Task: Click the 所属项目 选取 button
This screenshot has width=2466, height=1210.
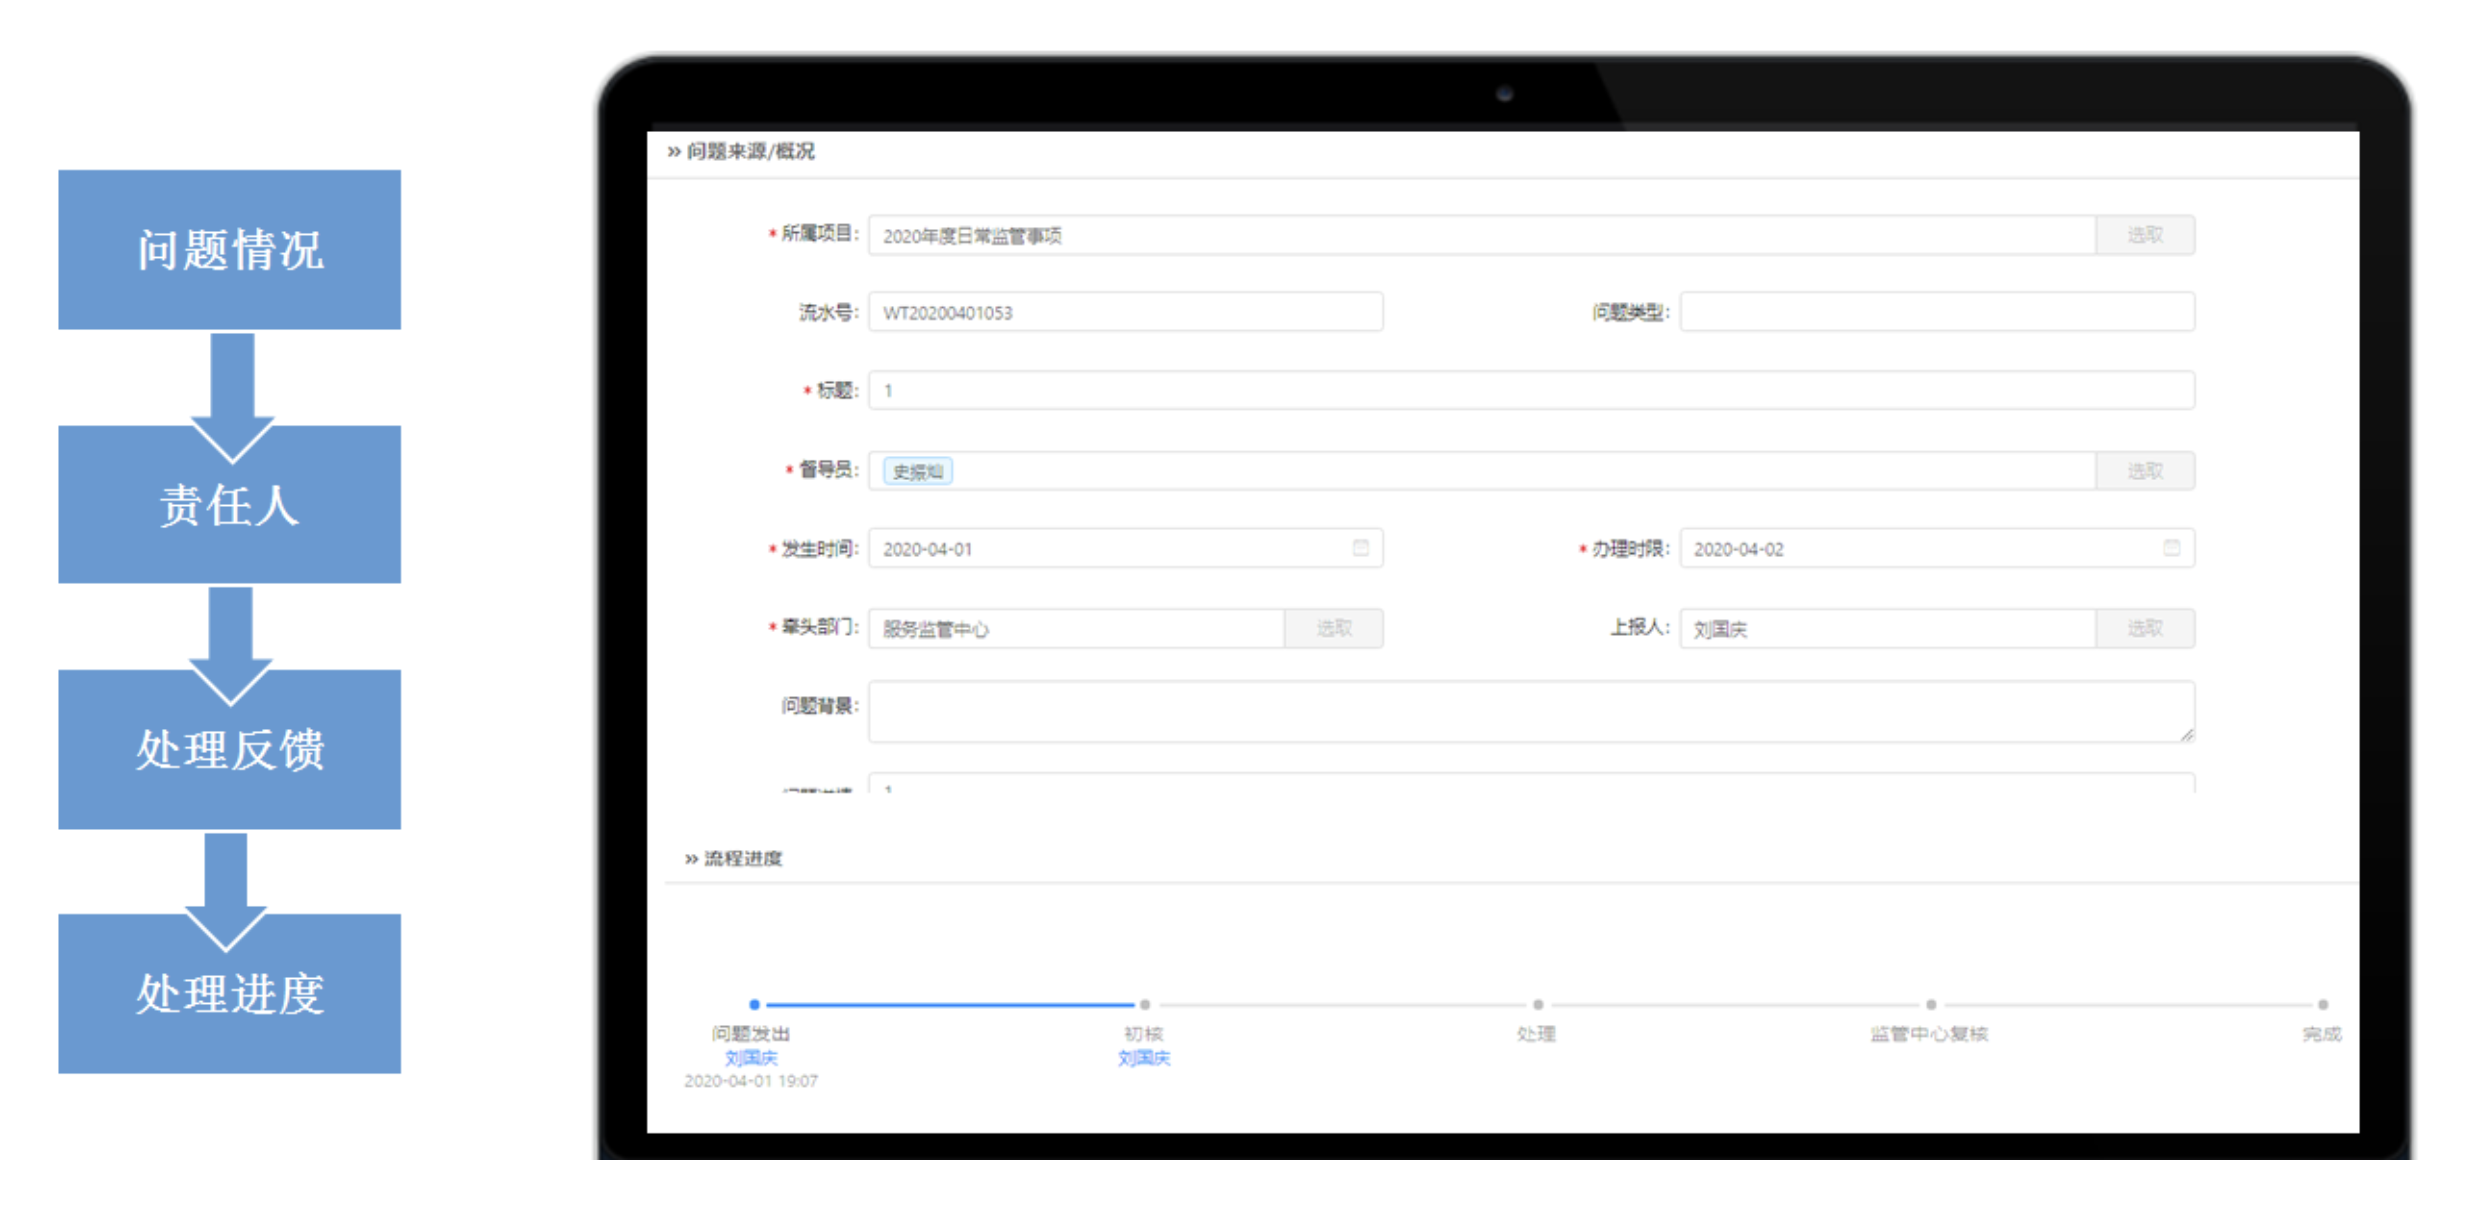Action: pos(2144,235)
